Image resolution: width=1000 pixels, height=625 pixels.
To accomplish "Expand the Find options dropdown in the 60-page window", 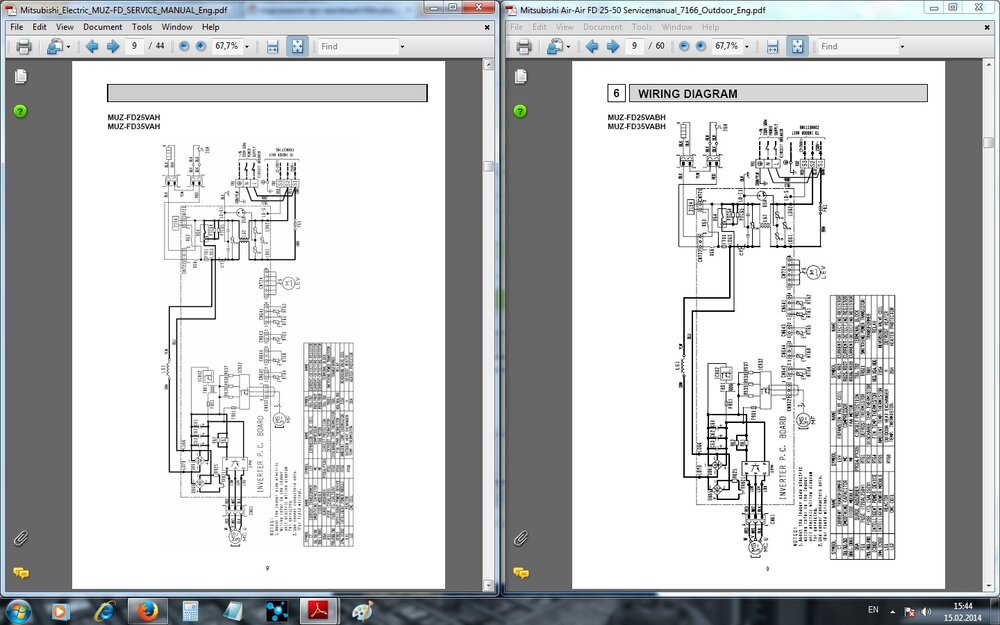I will coord(902,47).
